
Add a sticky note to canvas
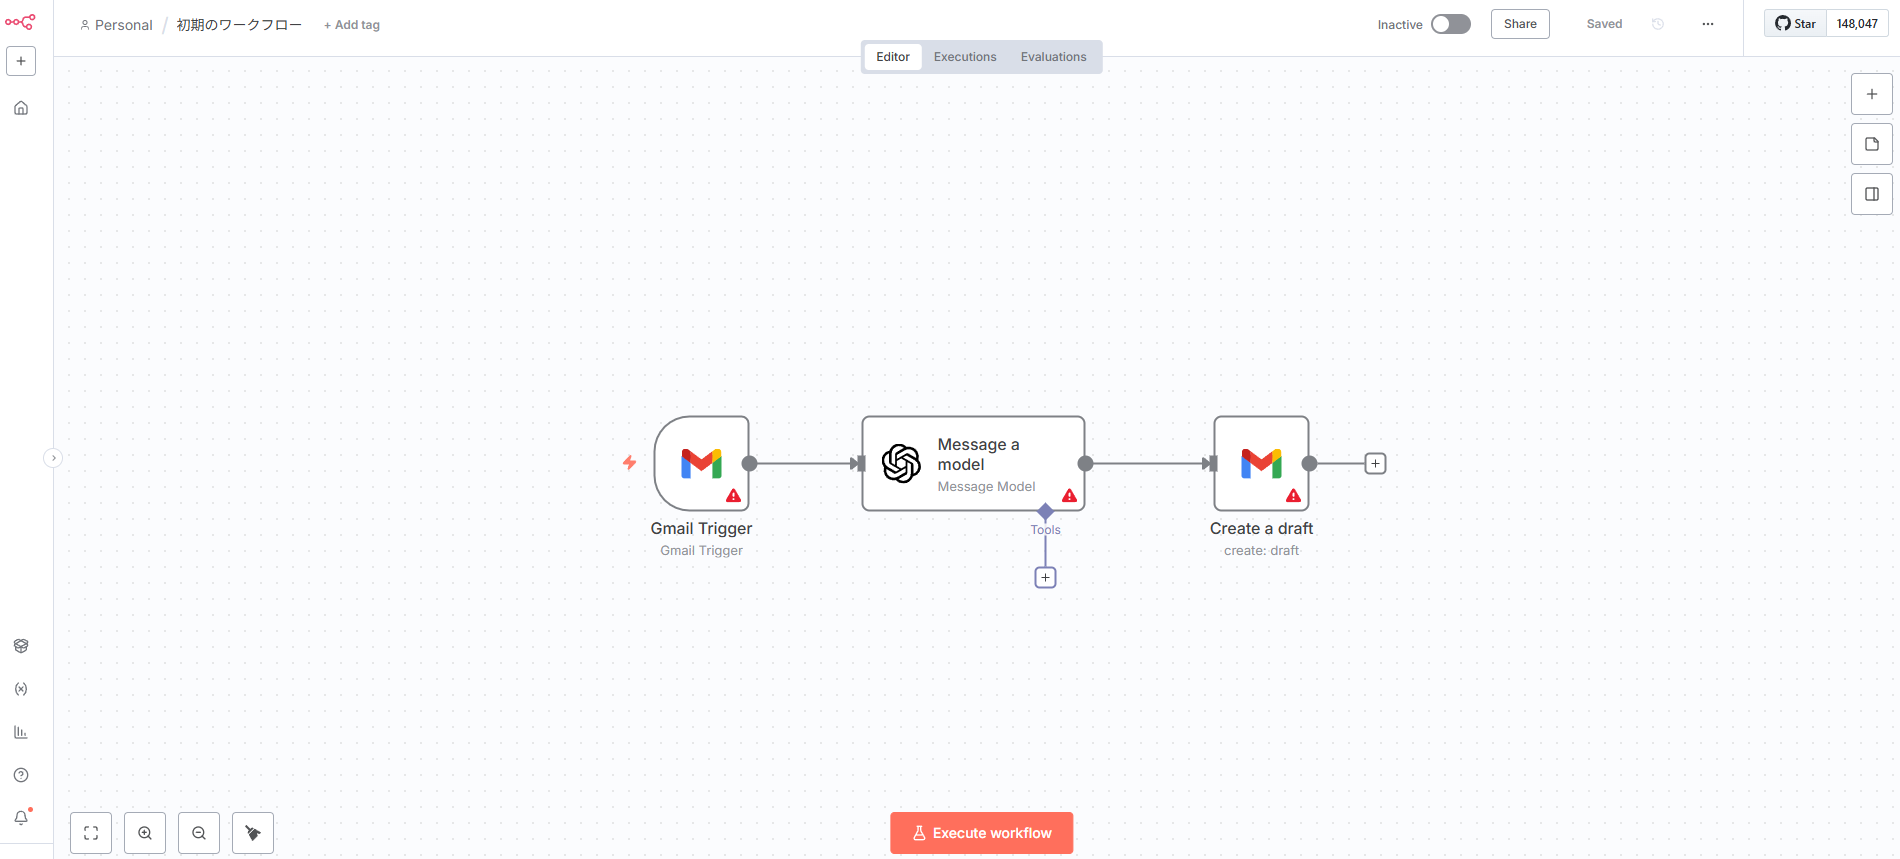tap(1872, 144)
